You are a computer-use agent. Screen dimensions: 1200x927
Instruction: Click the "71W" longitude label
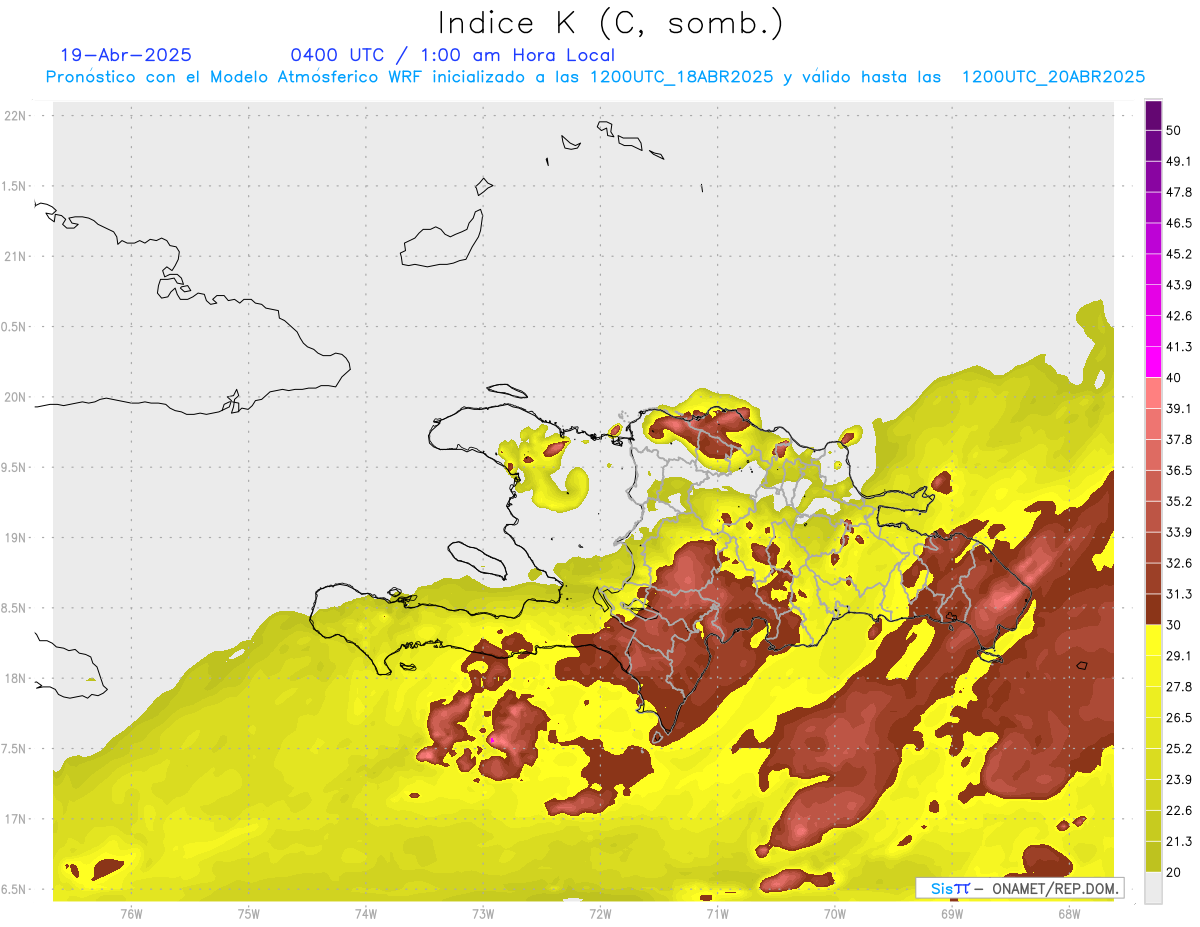[x=717, y=914]
